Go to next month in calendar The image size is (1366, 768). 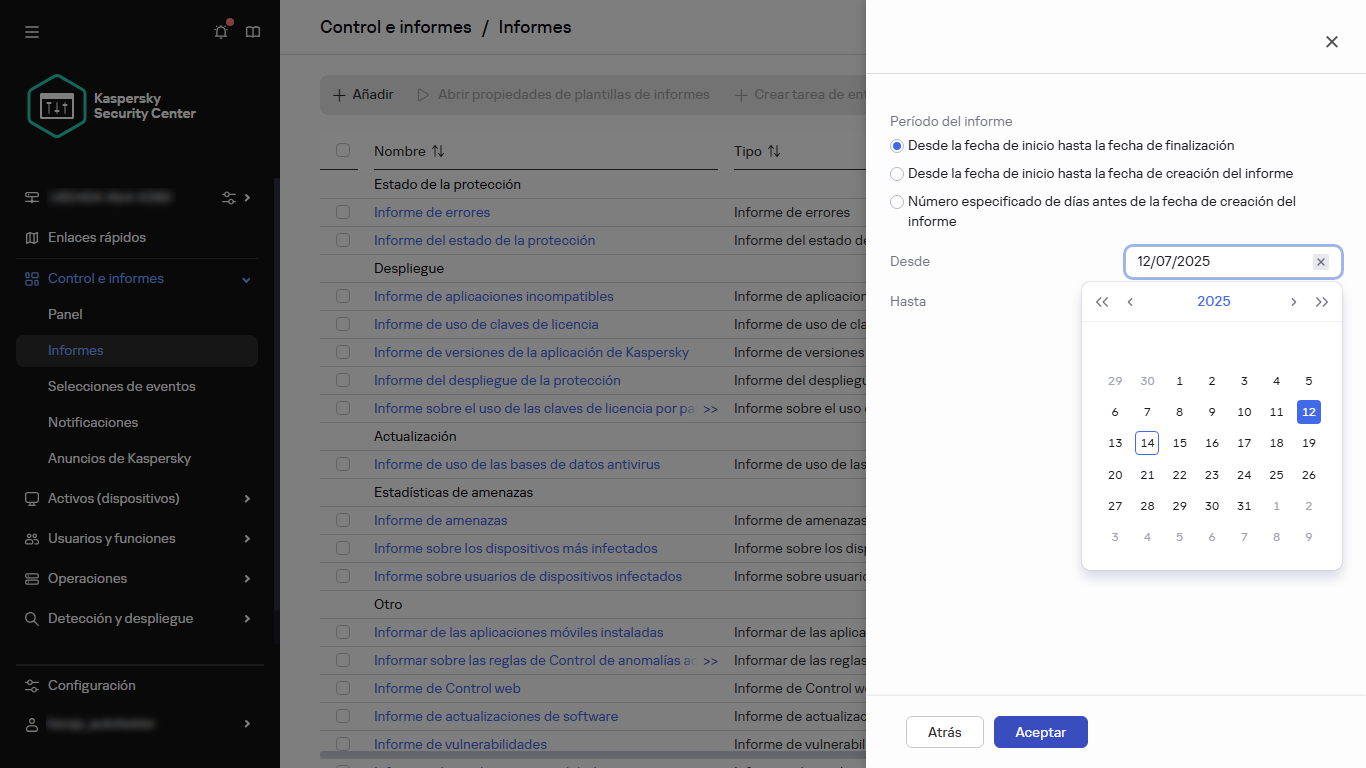click(x=1293, y=302)
